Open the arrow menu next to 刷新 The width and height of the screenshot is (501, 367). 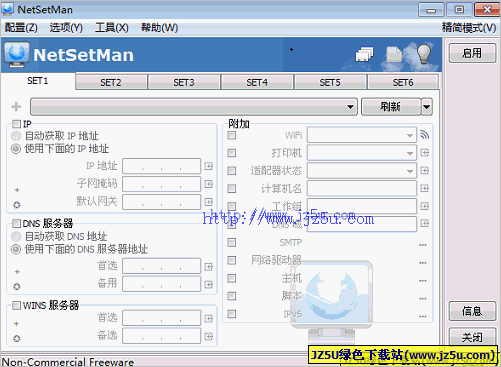pos(427,107)
